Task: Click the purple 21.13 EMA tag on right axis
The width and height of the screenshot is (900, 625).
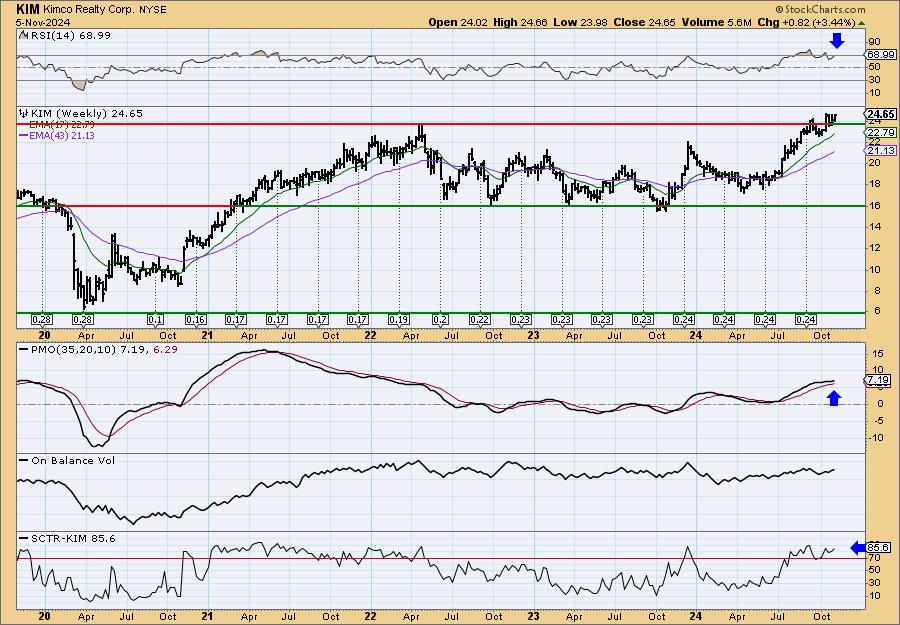Action: click(x=881, y=150)
